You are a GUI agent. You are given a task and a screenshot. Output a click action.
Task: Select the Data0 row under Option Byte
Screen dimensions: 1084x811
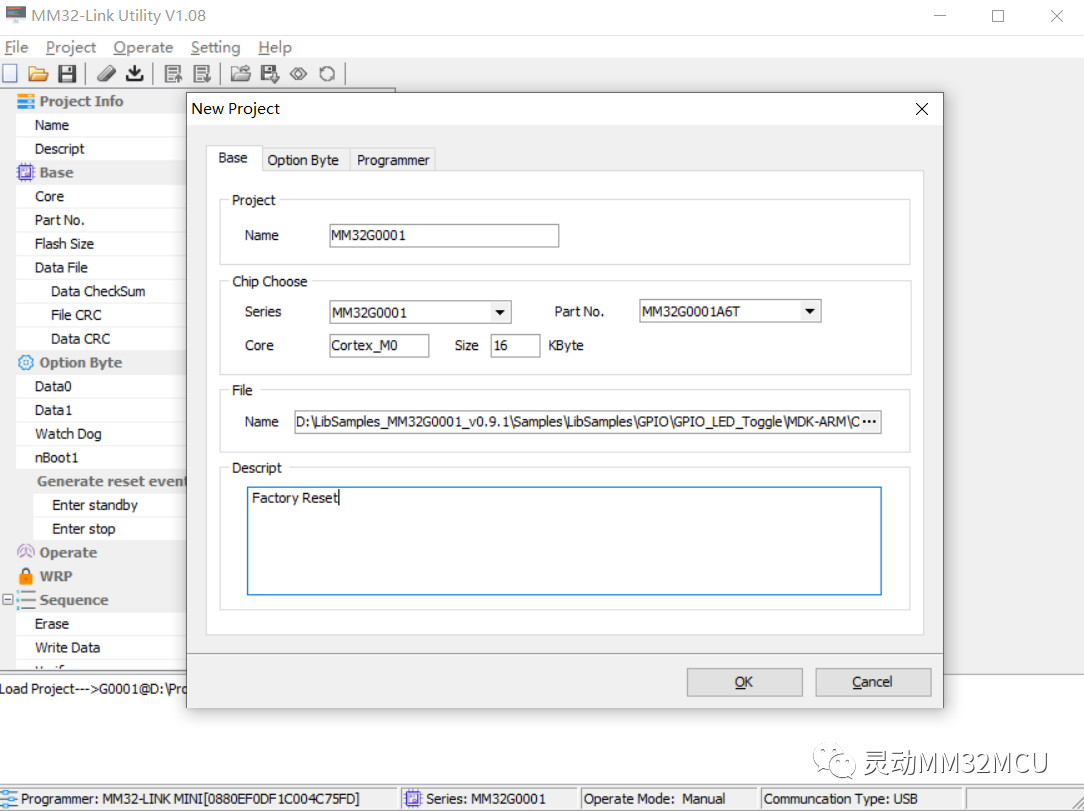(102, 386)
